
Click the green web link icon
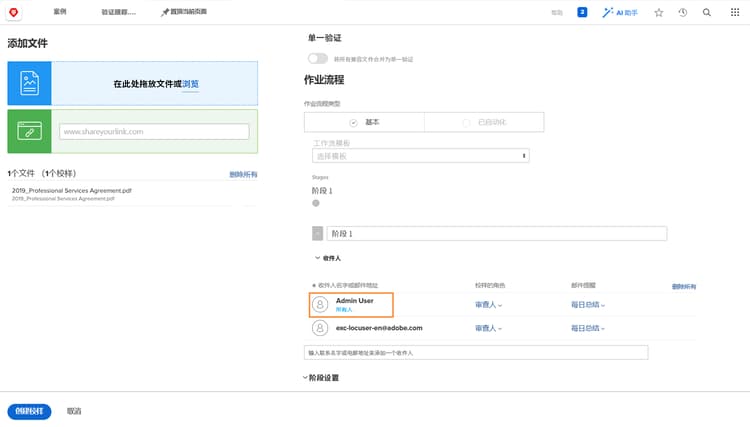click(x=29, y=131)
